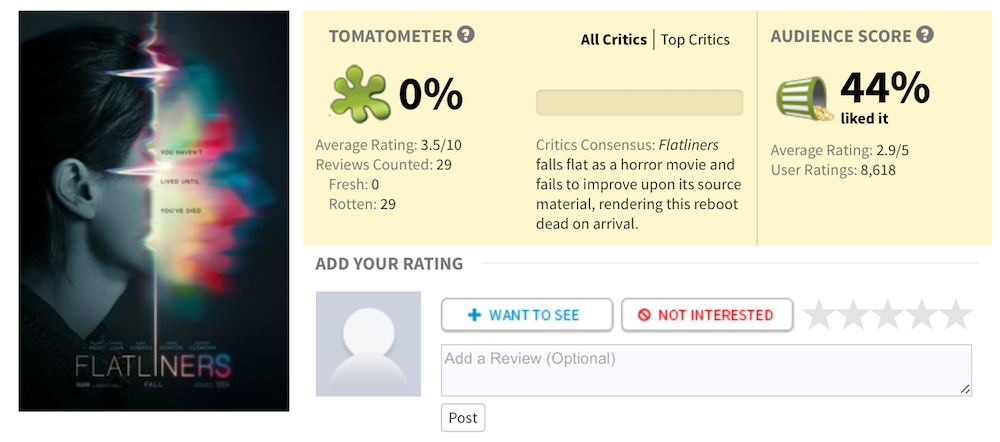1000x442 pixels.
Task: Click the empty Tomatometer score bar
Action: tap(639, 103)
